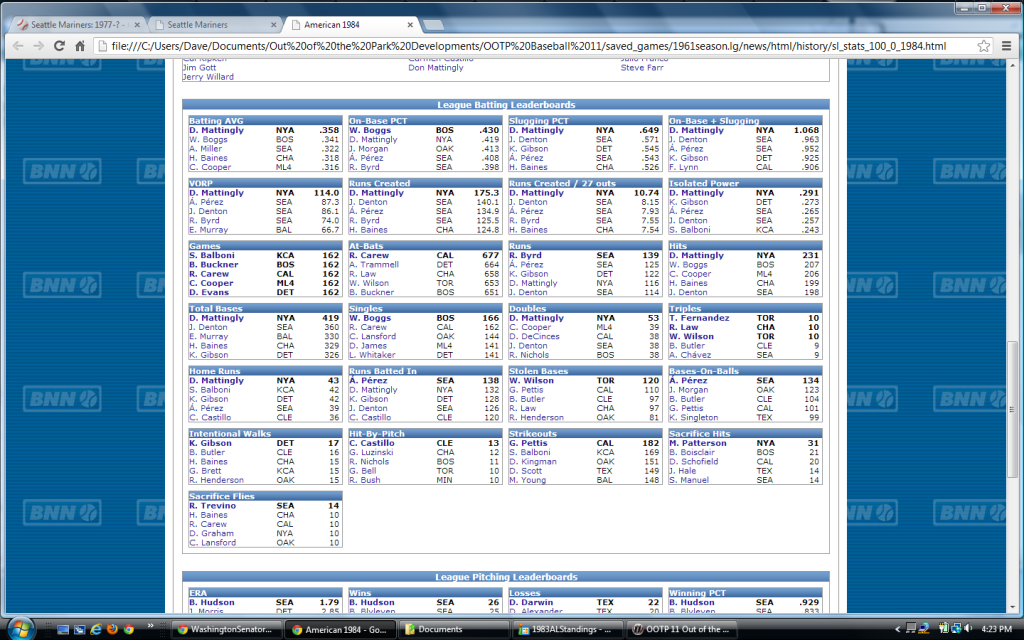1024x640 pixels.
Task: Open R. Carew in At-Bats leaderboard
Action: (x=369, y=256)
